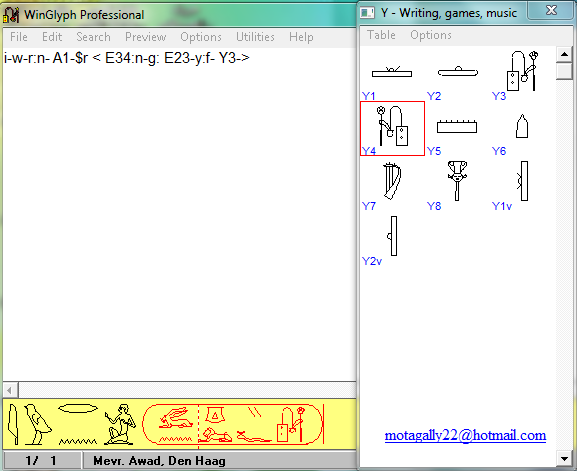Click the Y sign table window icon
The image size is (577, 471).
coord(367,13)
